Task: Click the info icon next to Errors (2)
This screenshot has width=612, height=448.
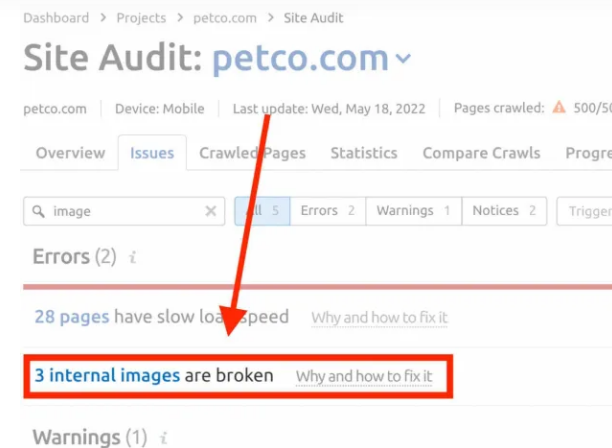Action: [x=133, y=257]
